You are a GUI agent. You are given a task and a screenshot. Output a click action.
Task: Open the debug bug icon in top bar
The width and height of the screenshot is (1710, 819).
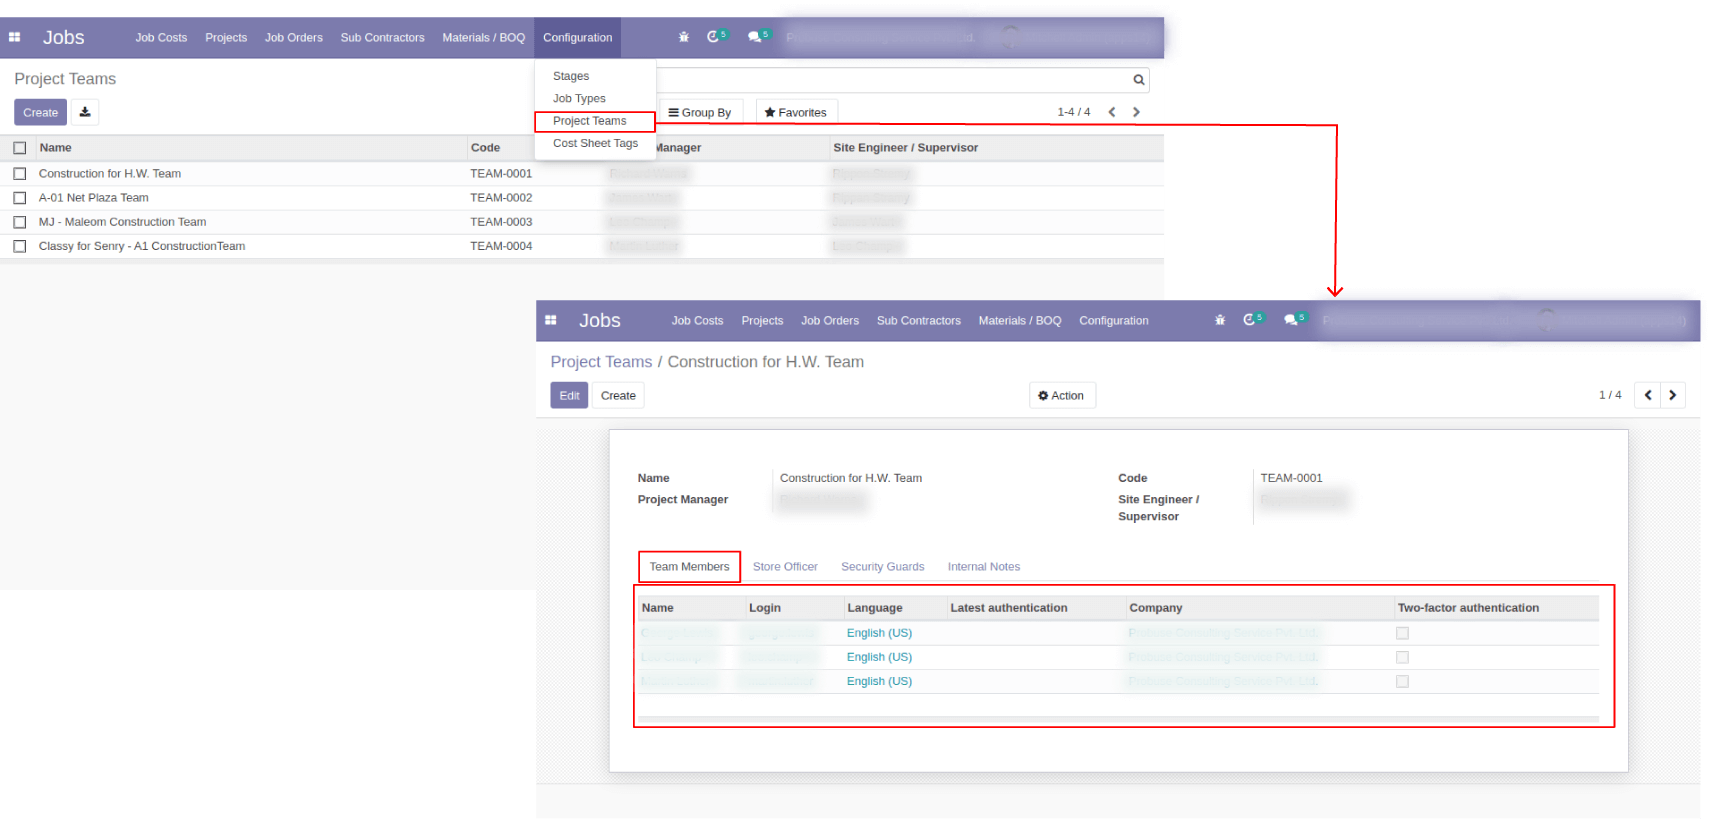tap(684, 37)
